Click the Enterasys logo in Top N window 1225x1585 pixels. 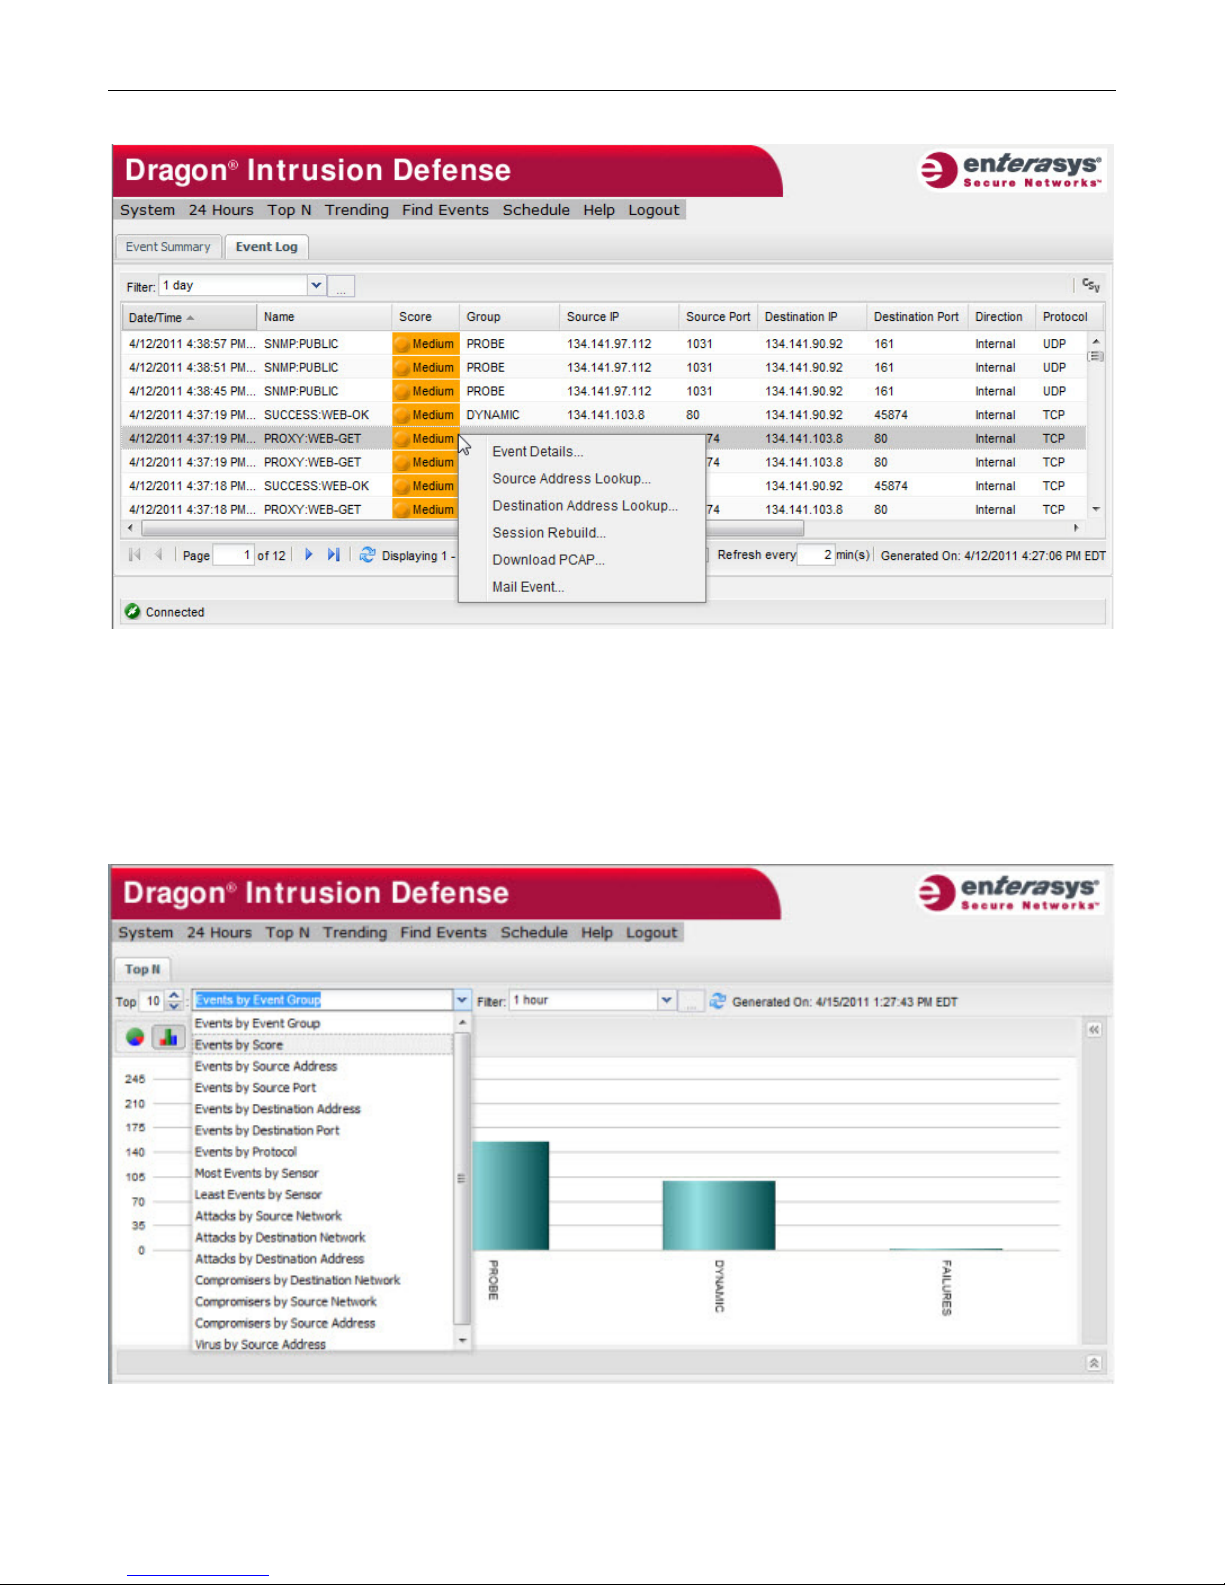coord(1008,893)
